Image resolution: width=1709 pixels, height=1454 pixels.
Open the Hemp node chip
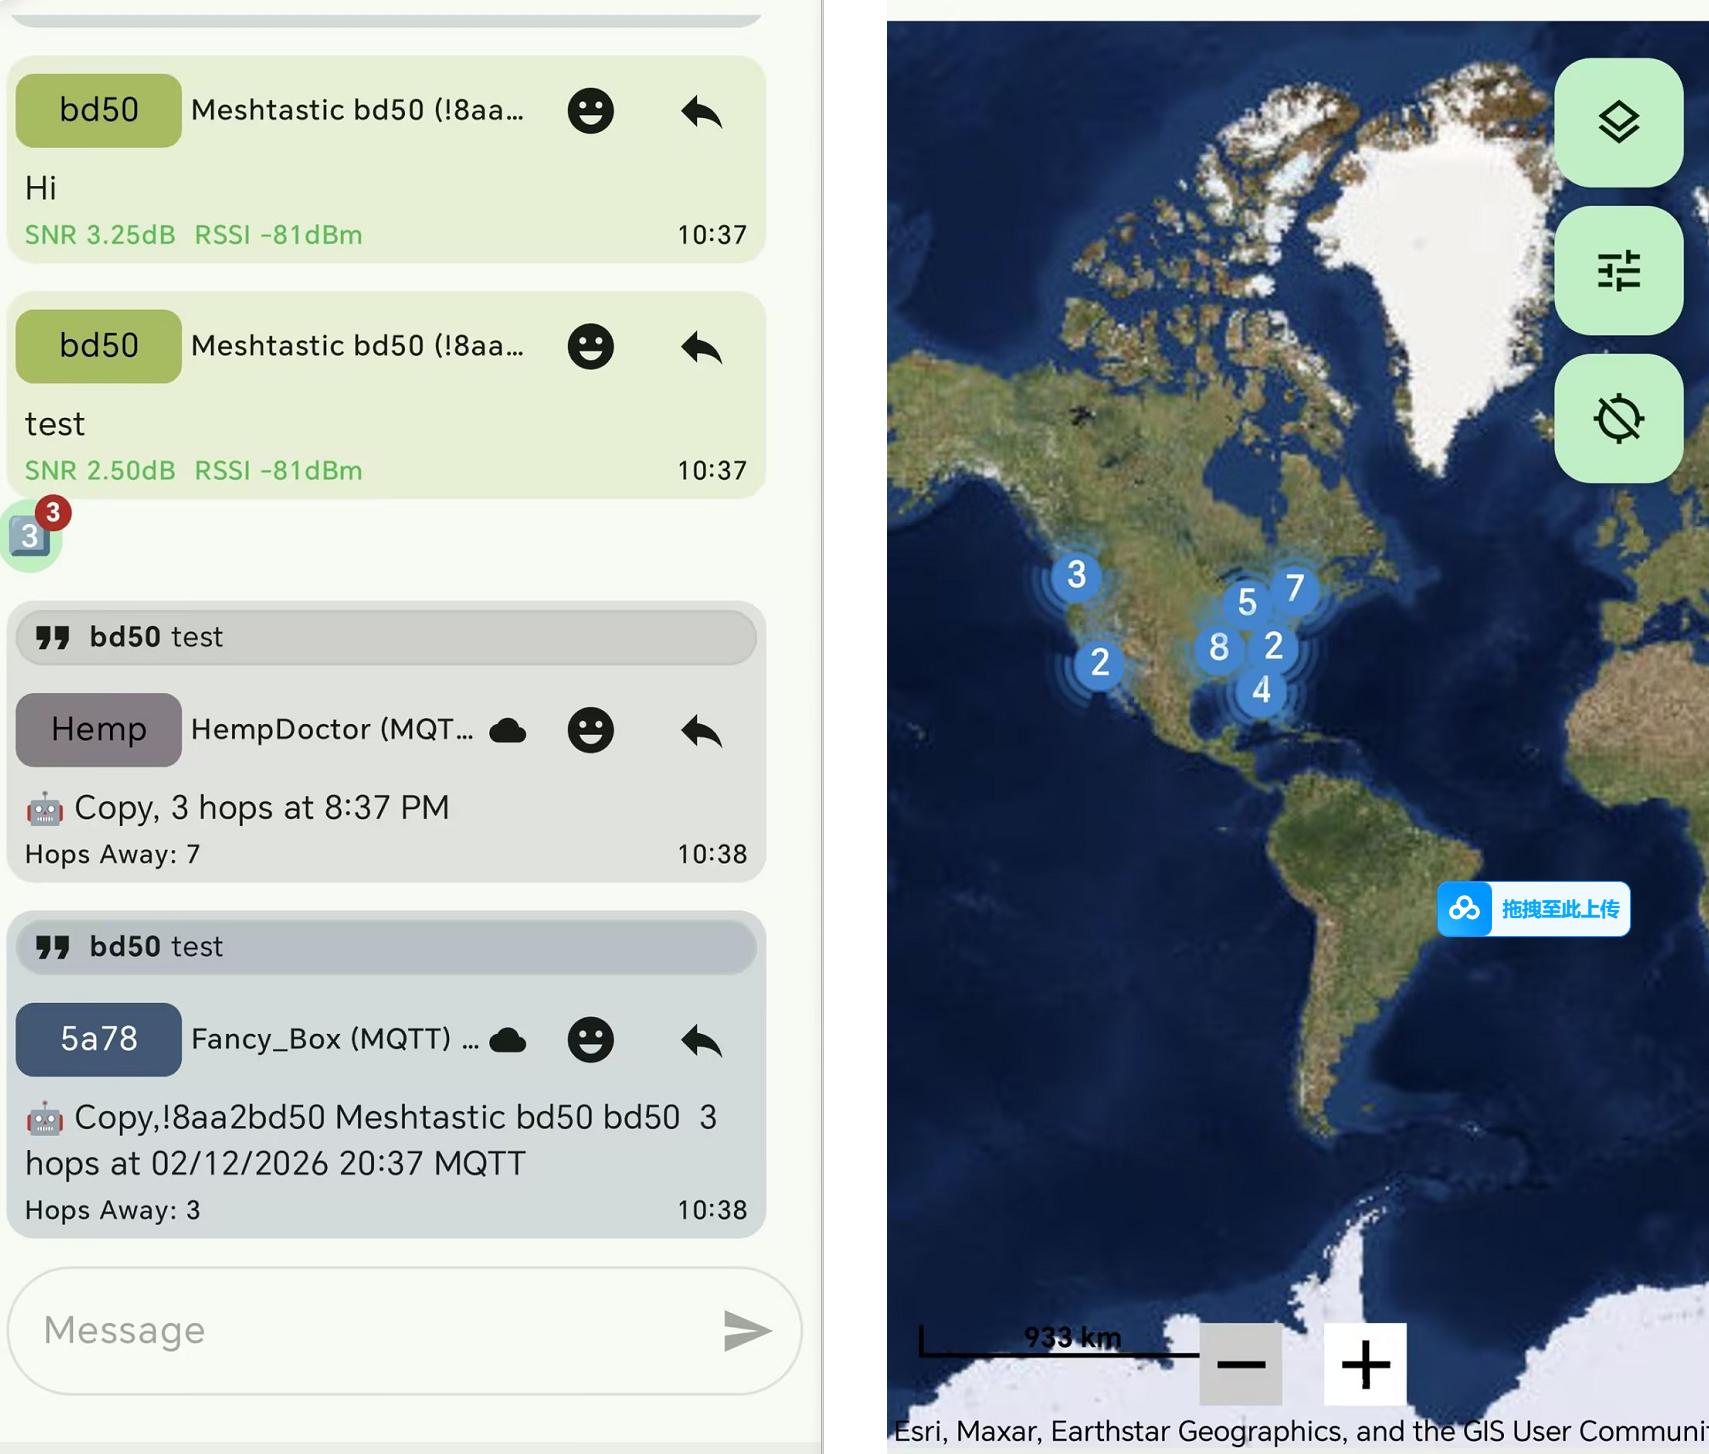pyautogui.click(x=98, y=730)
